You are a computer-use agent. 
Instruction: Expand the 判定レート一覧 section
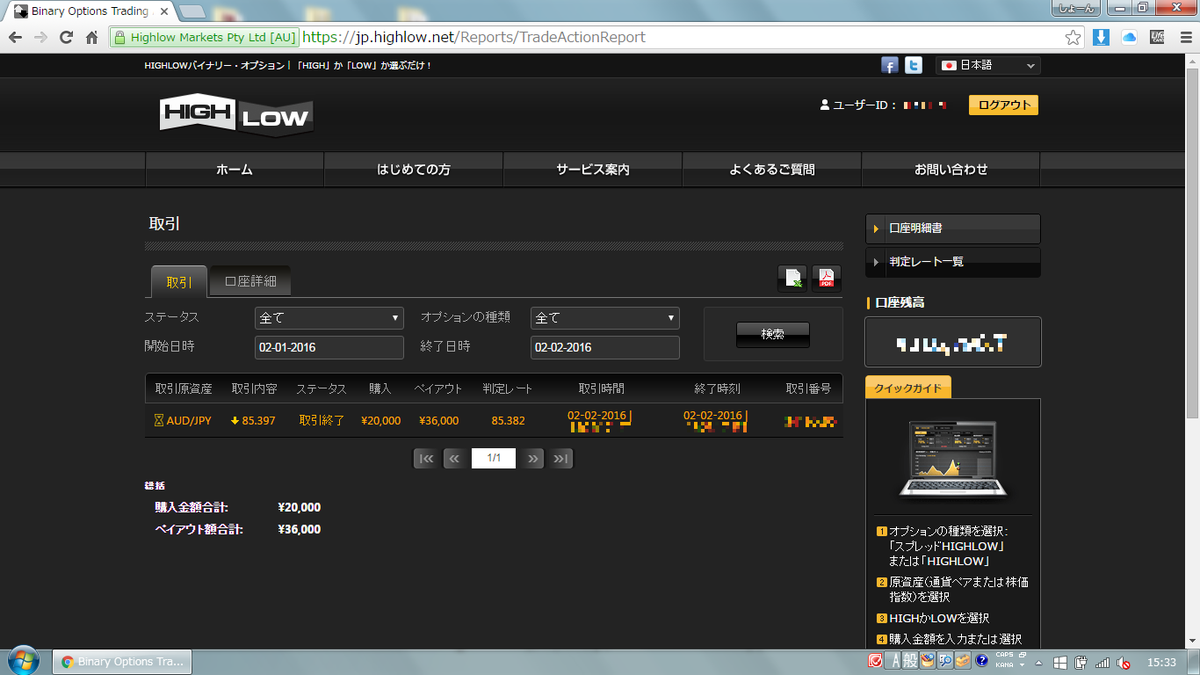pos(952,261)
